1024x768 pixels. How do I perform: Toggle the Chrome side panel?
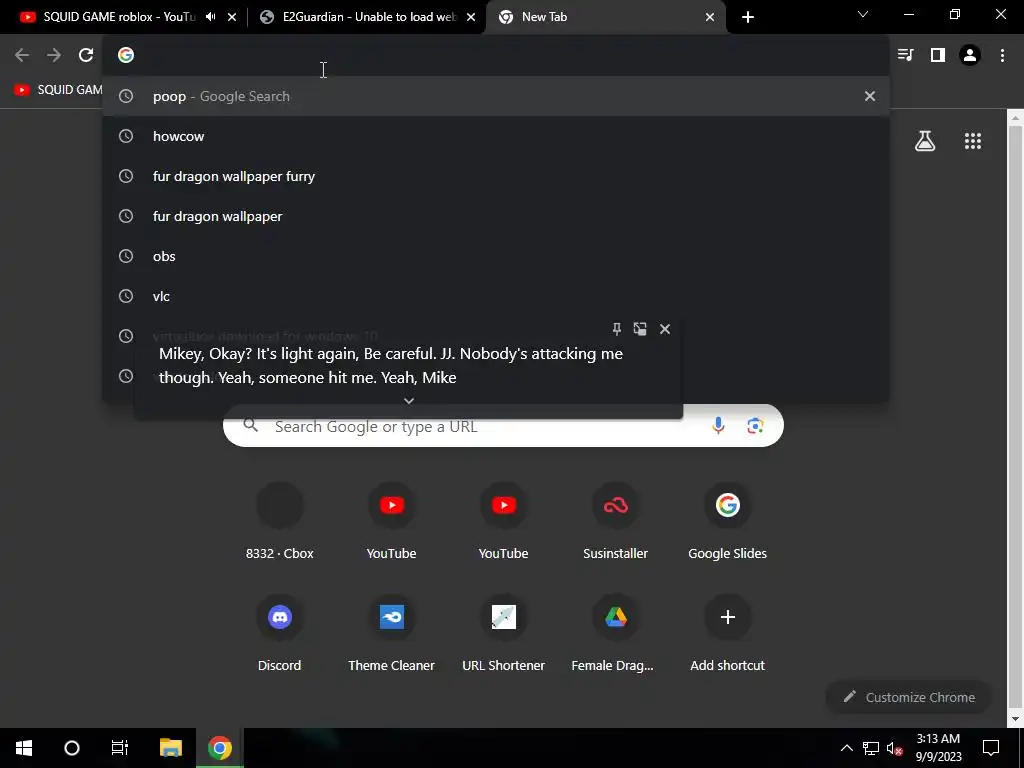pyautogui.click(x=938, y=55)
